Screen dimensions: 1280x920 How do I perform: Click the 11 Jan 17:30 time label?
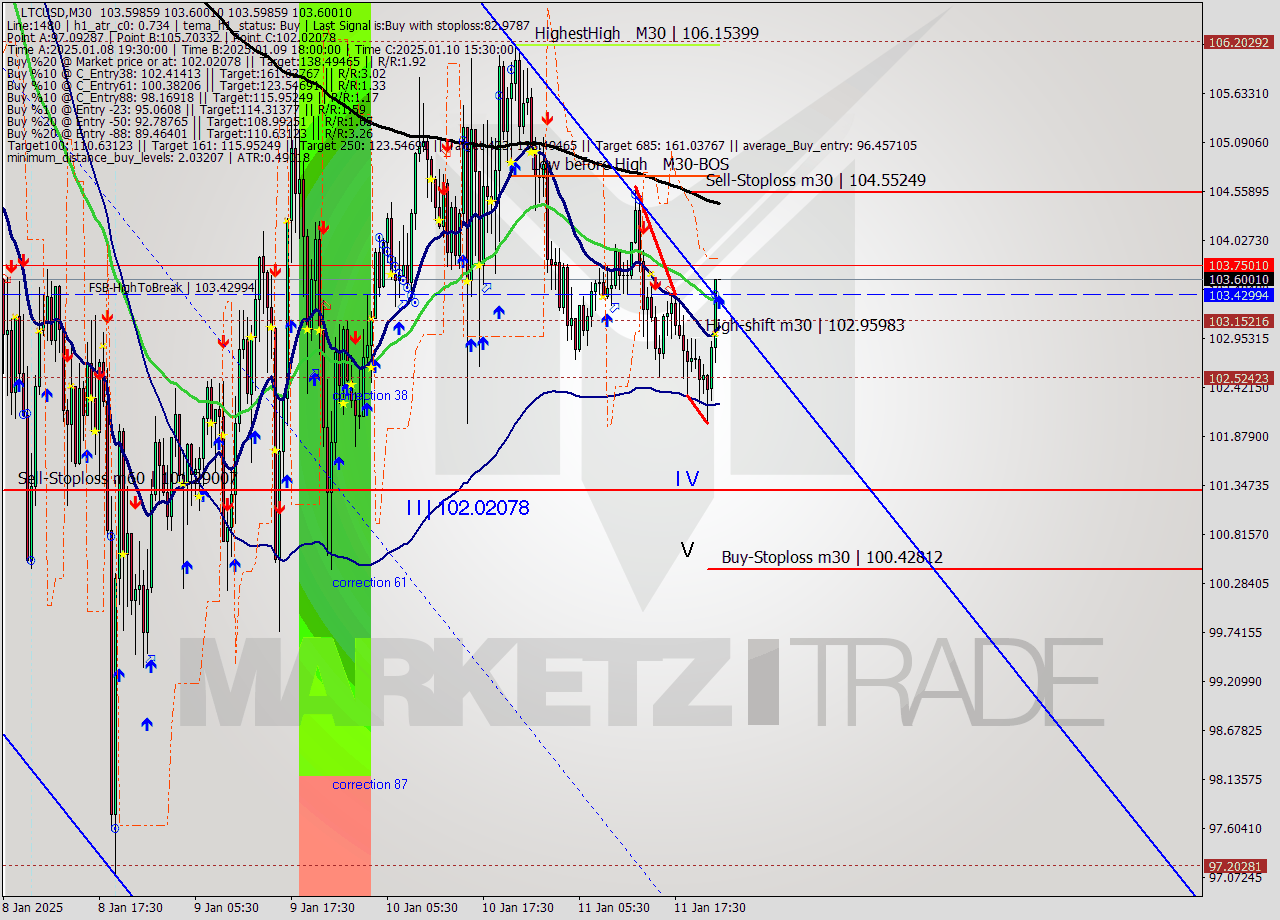(710, 908)
